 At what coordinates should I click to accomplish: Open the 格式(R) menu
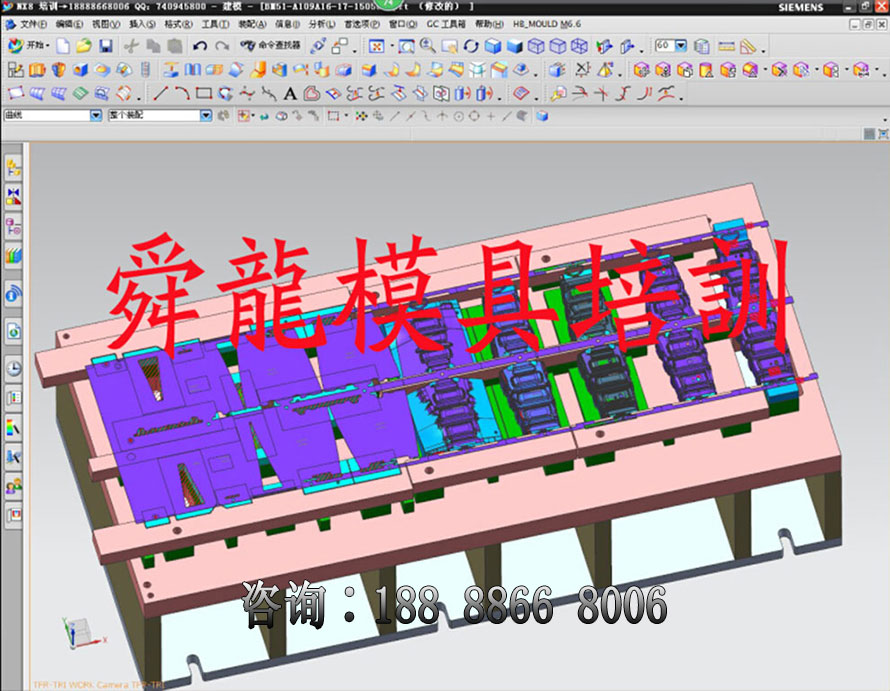[178, 24]
